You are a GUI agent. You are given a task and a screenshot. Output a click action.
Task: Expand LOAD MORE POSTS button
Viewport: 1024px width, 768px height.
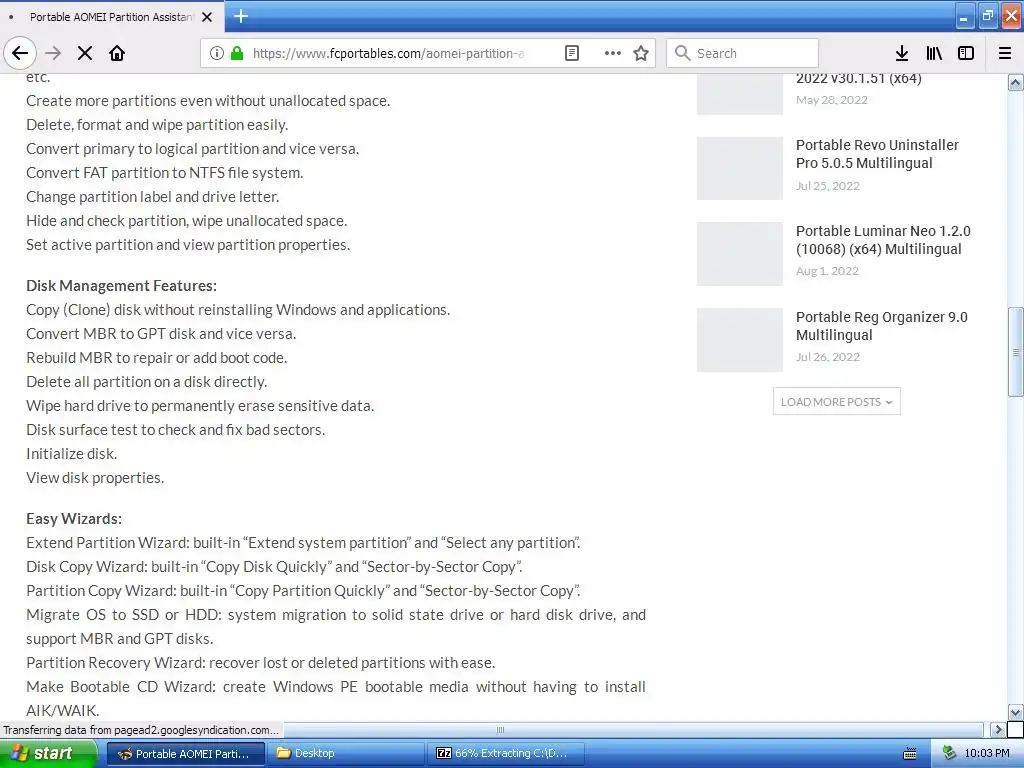tap(837, 402)
